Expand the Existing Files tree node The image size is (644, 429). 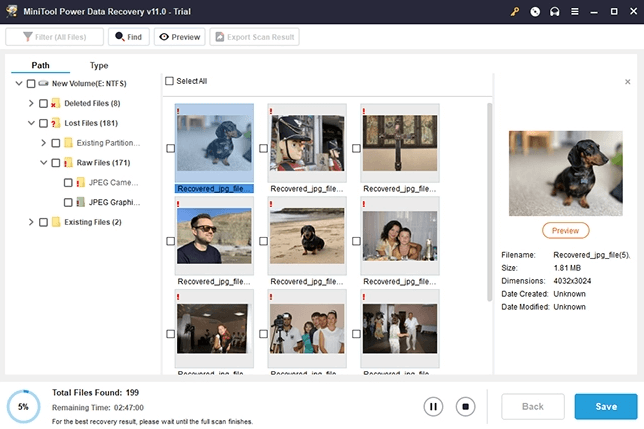point(31,222)
